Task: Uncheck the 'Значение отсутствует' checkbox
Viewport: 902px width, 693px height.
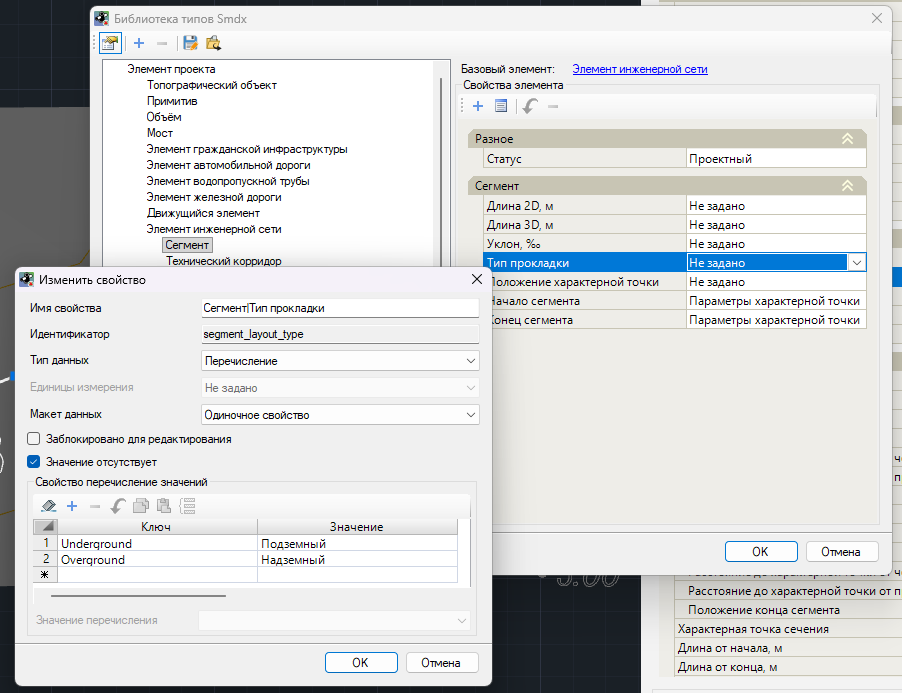Action: tap(34, 462)
